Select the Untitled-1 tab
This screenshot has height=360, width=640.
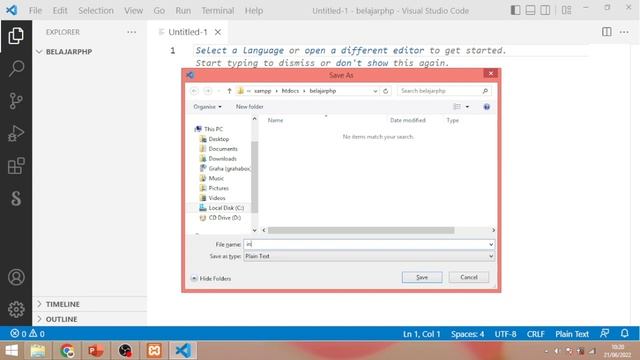(x=187, y=32)
